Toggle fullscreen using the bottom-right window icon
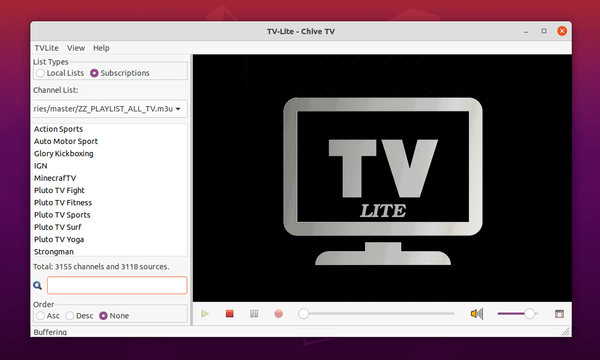 pos(559,314)
